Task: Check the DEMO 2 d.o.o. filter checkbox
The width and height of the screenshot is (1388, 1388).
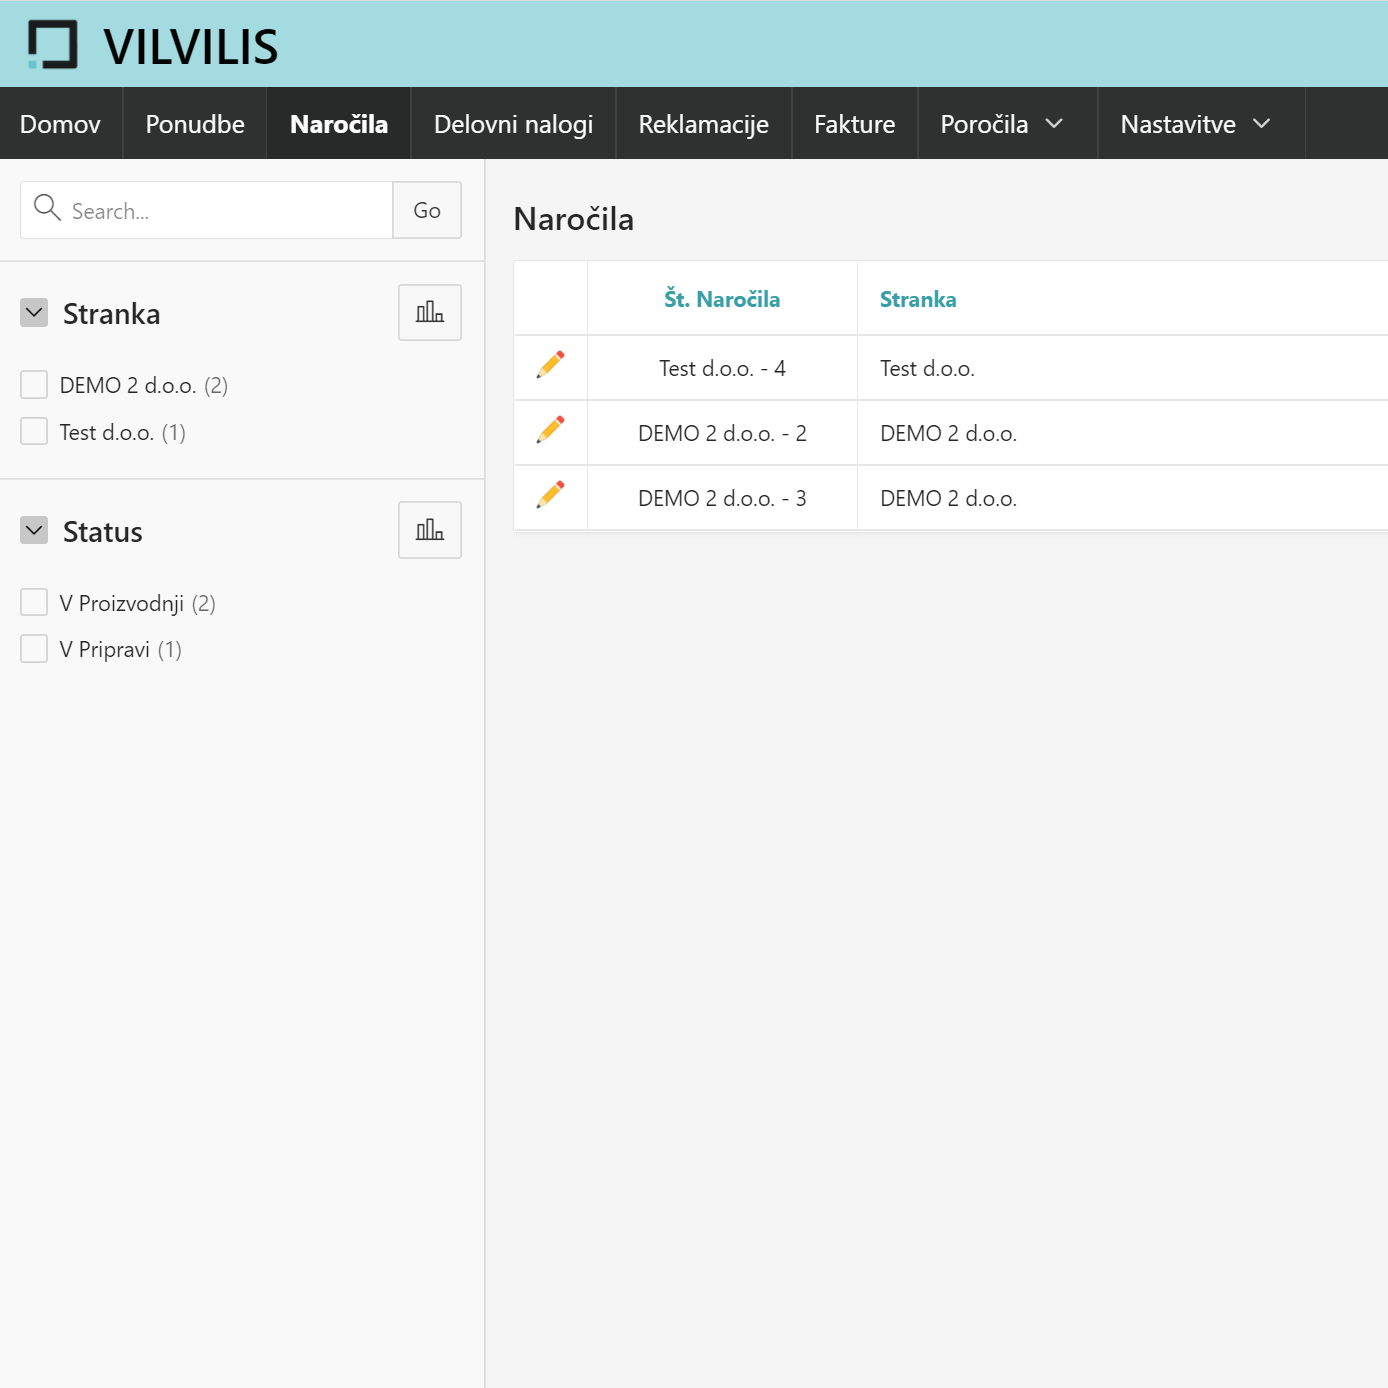Action: pyautogui.click(x=34, y=385)
